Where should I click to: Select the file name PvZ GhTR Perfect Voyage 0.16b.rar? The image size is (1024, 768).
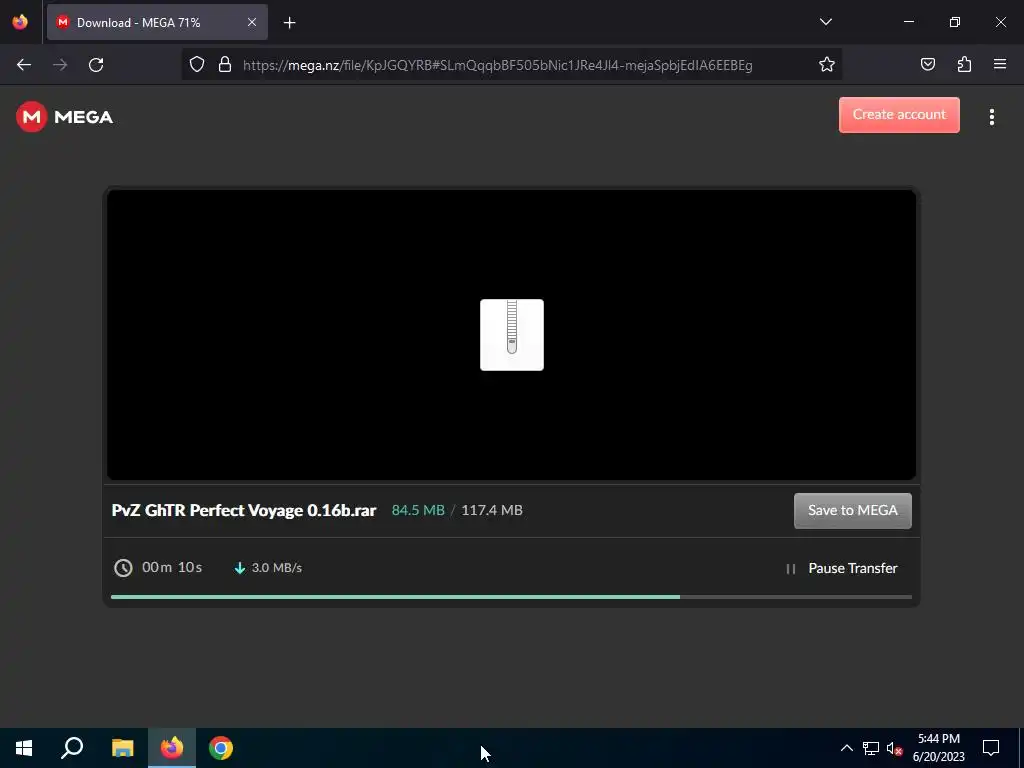point(244,510)
